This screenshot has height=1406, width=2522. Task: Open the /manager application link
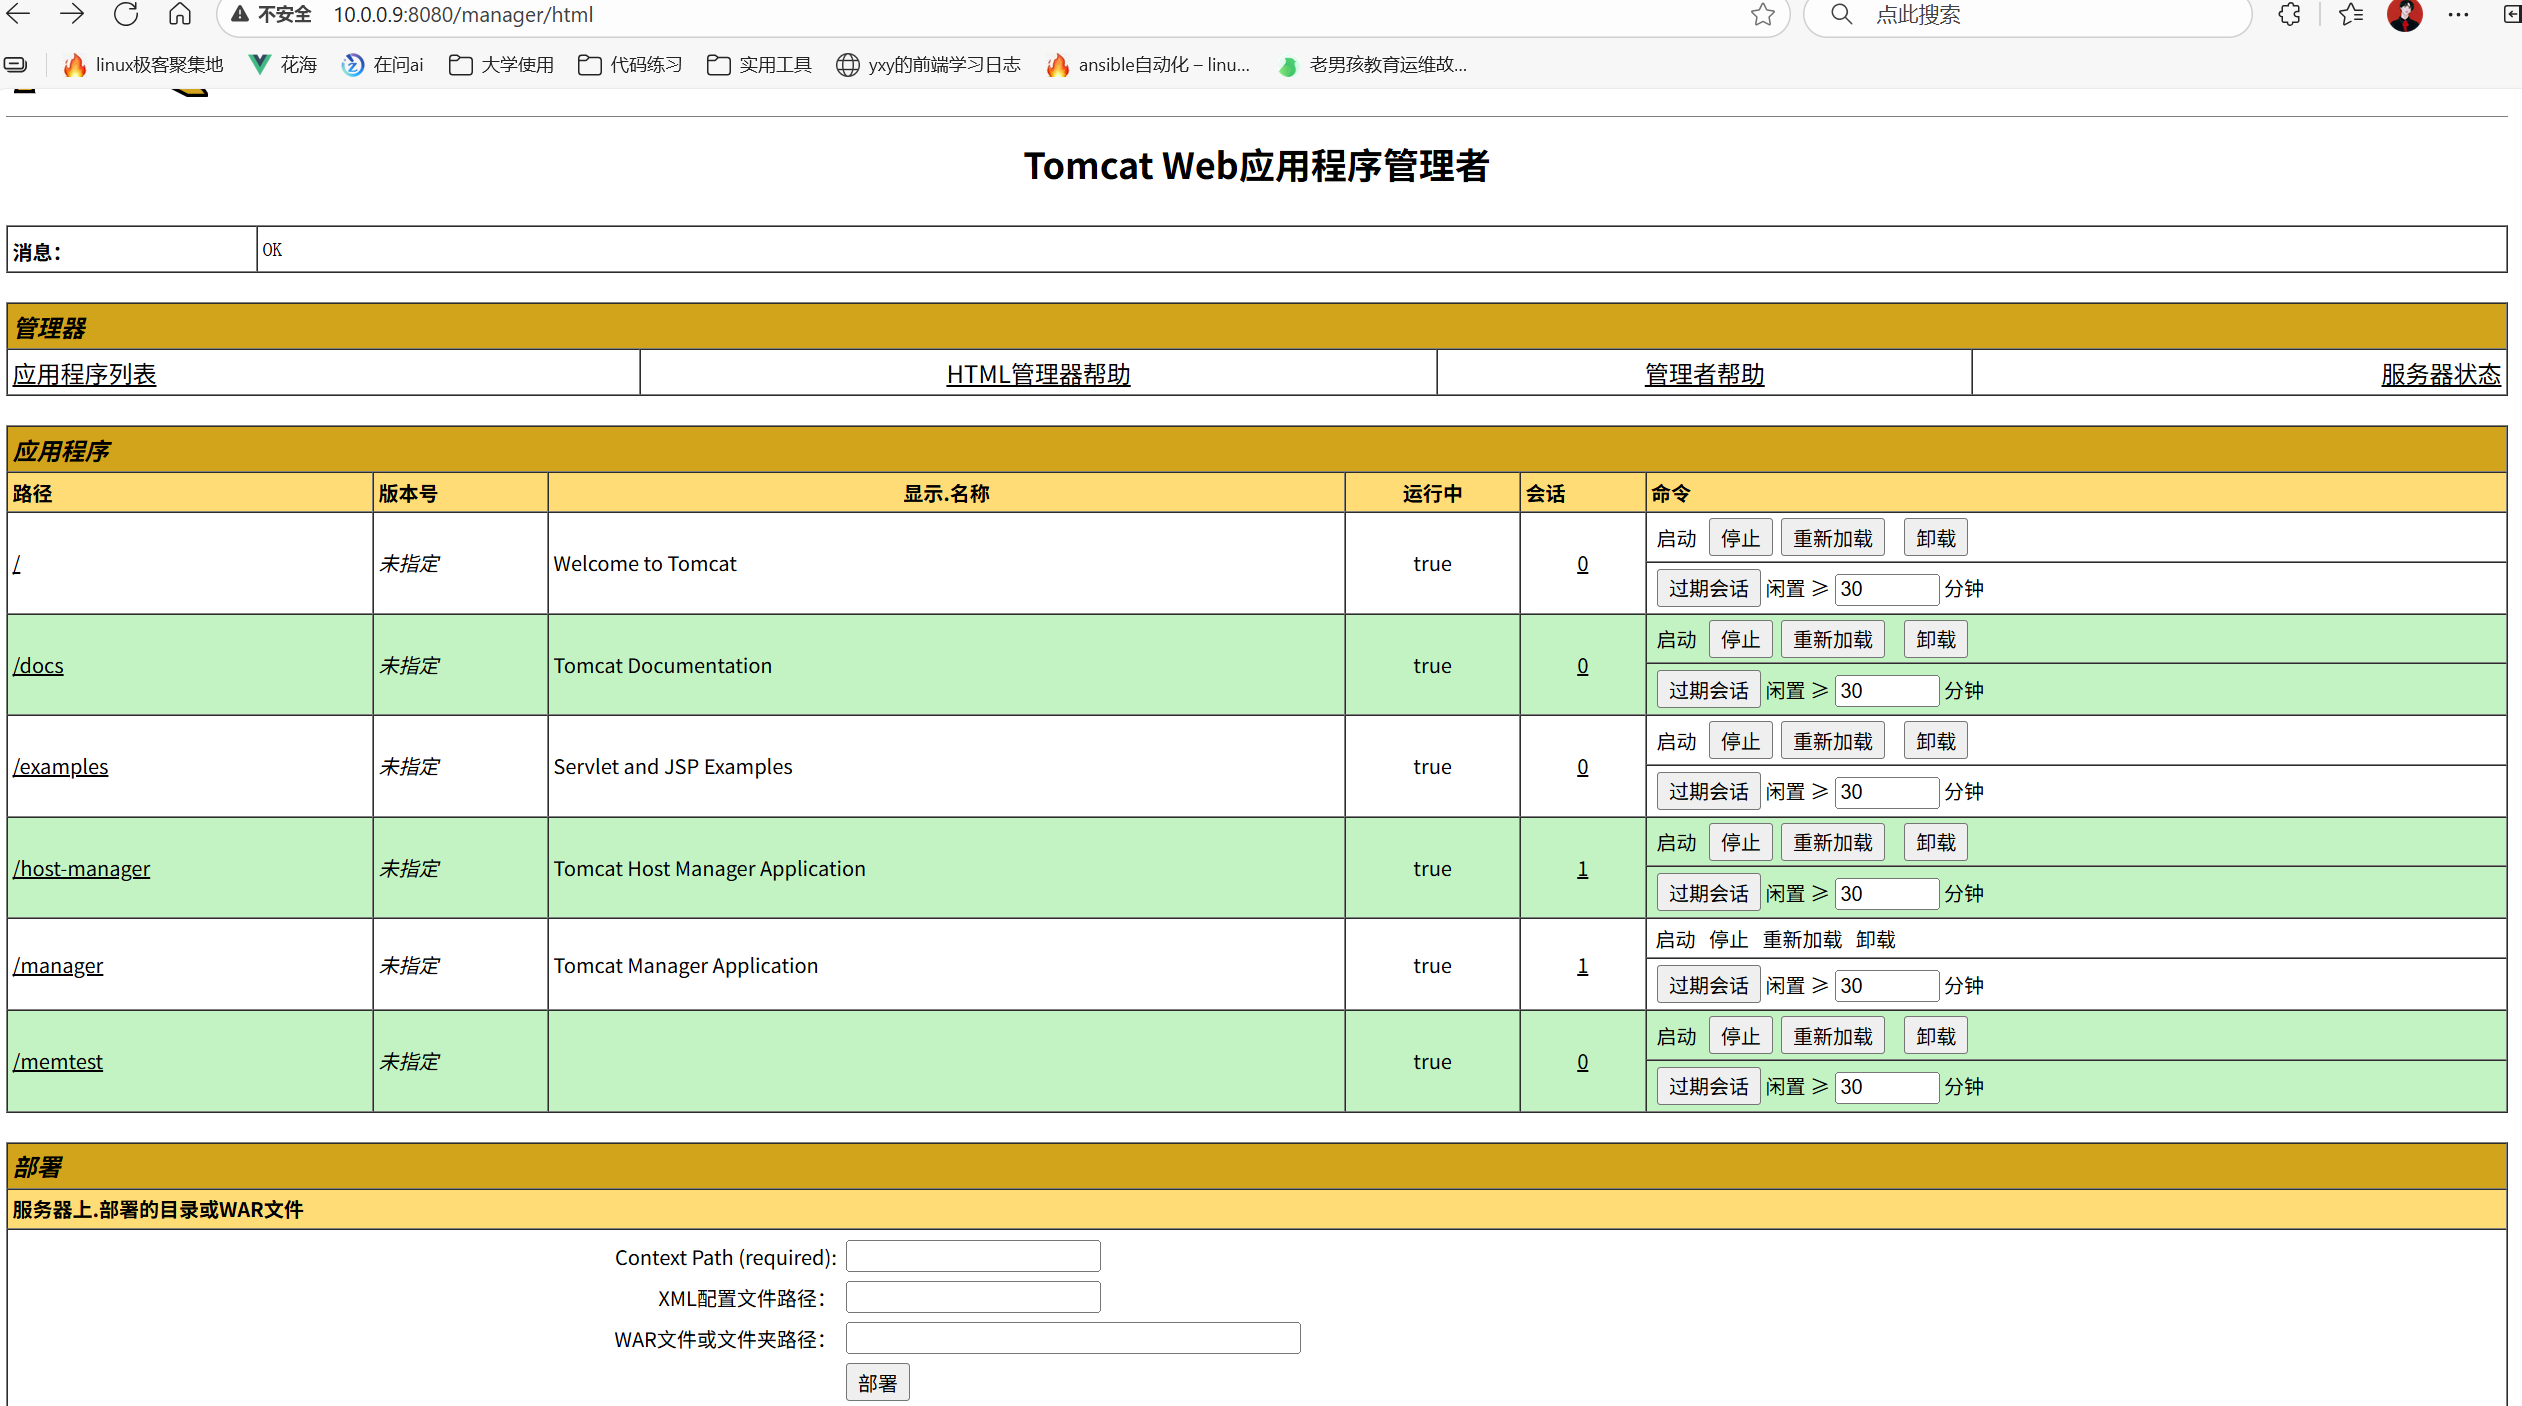(58, 966)
